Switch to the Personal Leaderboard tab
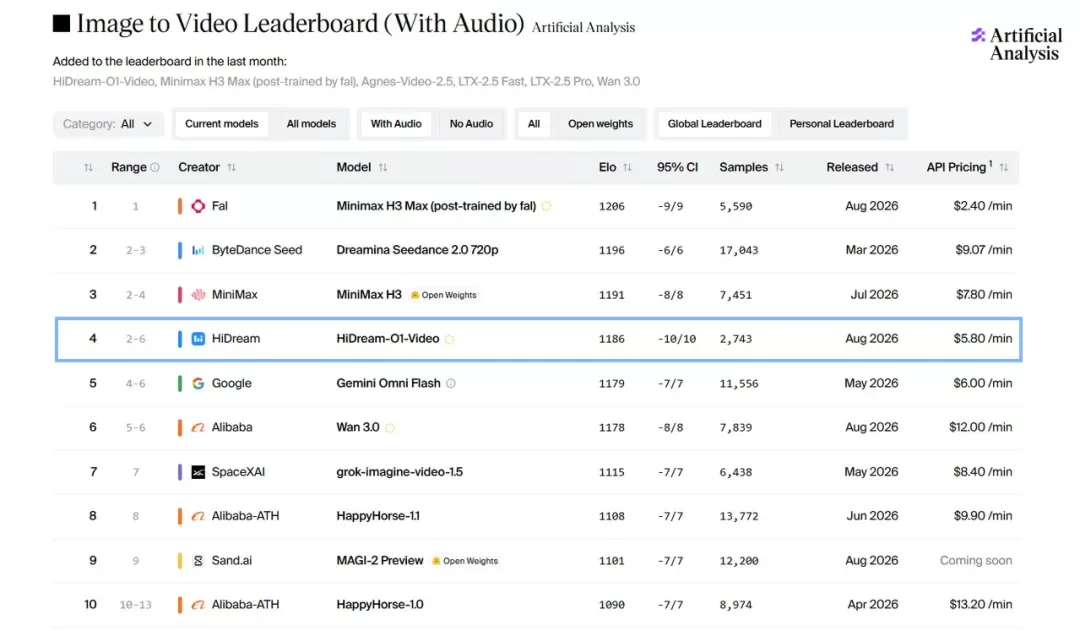The width and height of the screenshot is (1080, 631). click(841, 124)
